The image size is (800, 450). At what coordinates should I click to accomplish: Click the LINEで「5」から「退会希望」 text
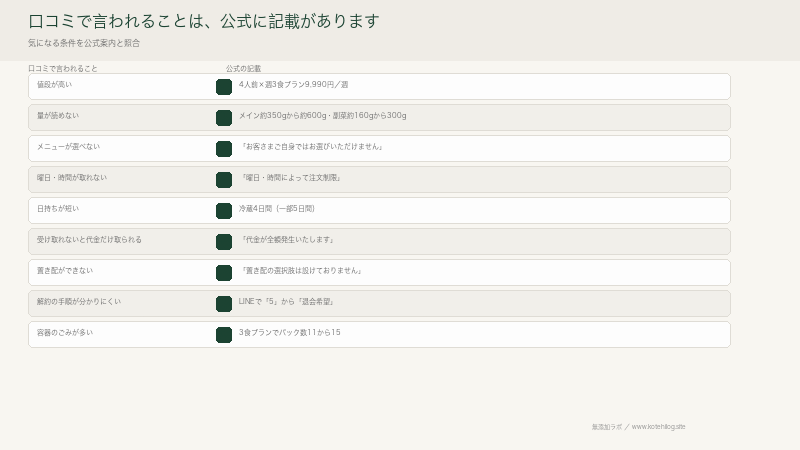pos(286,302)
